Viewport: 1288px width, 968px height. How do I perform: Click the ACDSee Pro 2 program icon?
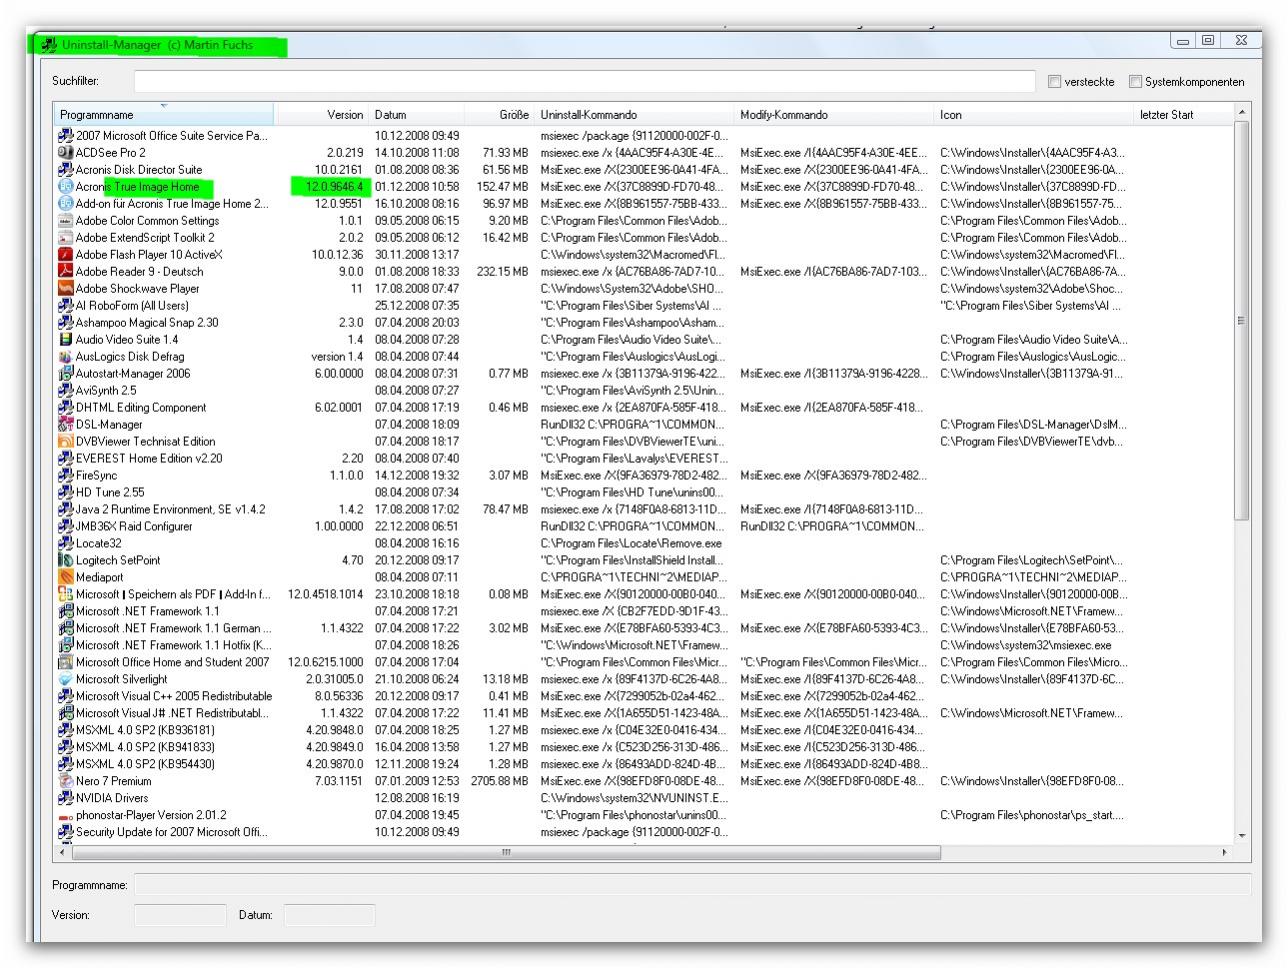click(66, 153)
